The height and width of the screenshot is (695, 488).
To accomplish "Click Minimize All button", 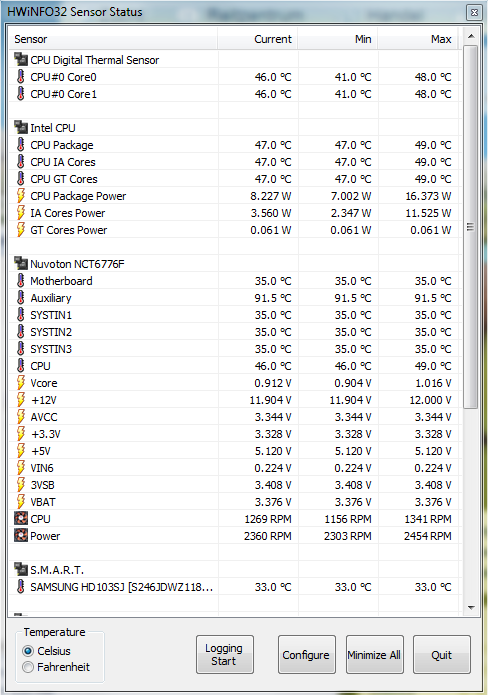I will click(374, 654).
